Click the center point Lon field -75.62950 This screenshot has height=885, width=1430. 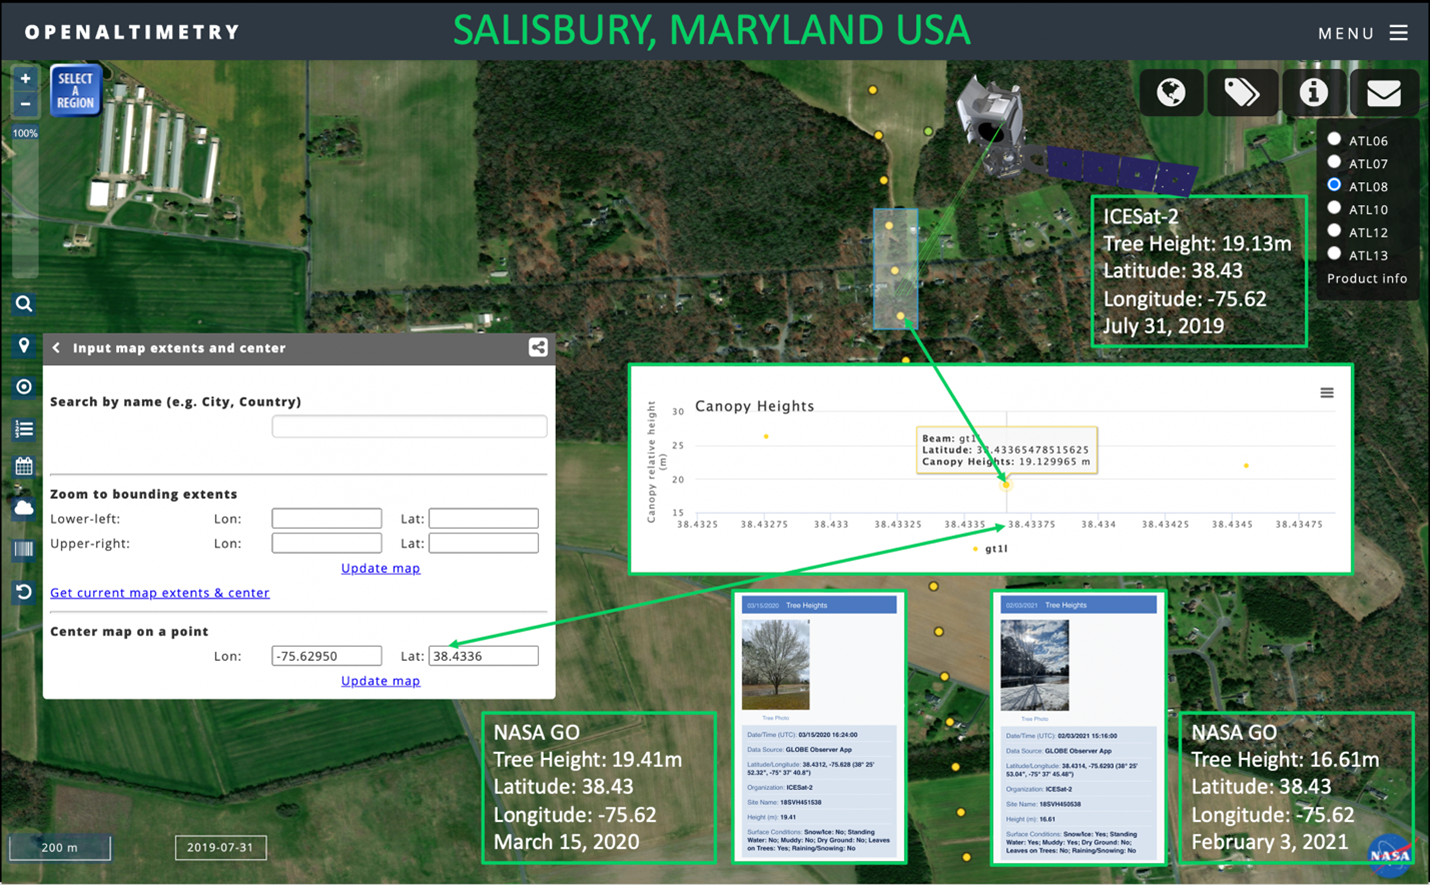click(x=327, y=656)
